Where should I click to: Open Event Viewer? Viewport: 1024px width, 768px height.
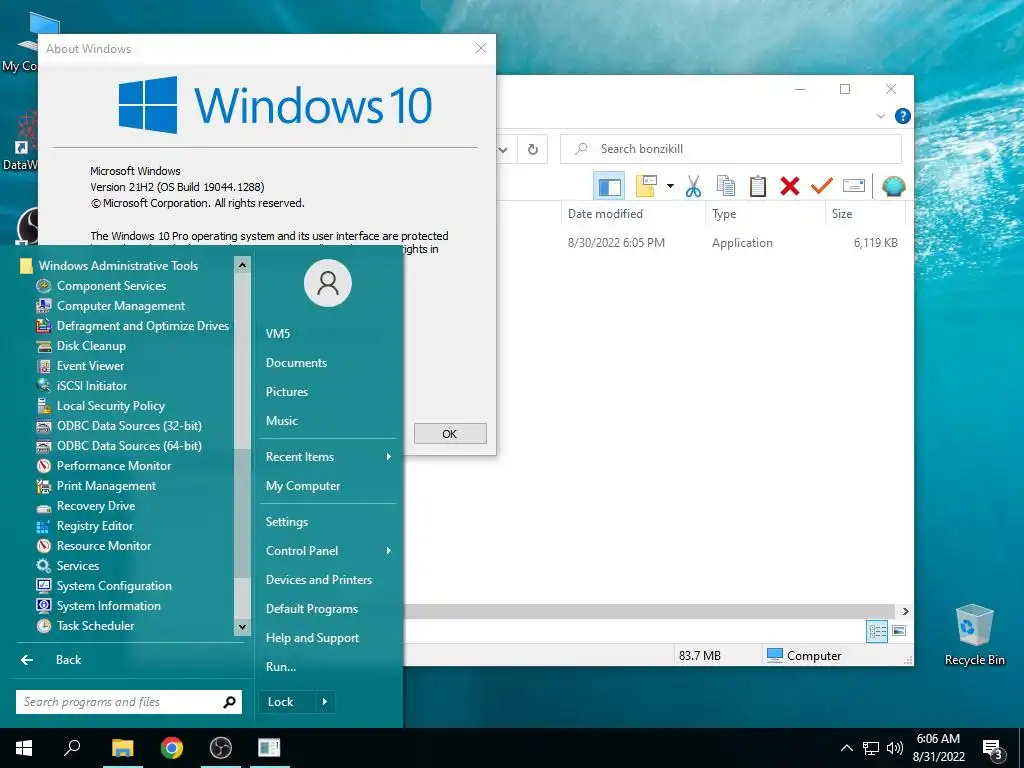click(80, 366)
